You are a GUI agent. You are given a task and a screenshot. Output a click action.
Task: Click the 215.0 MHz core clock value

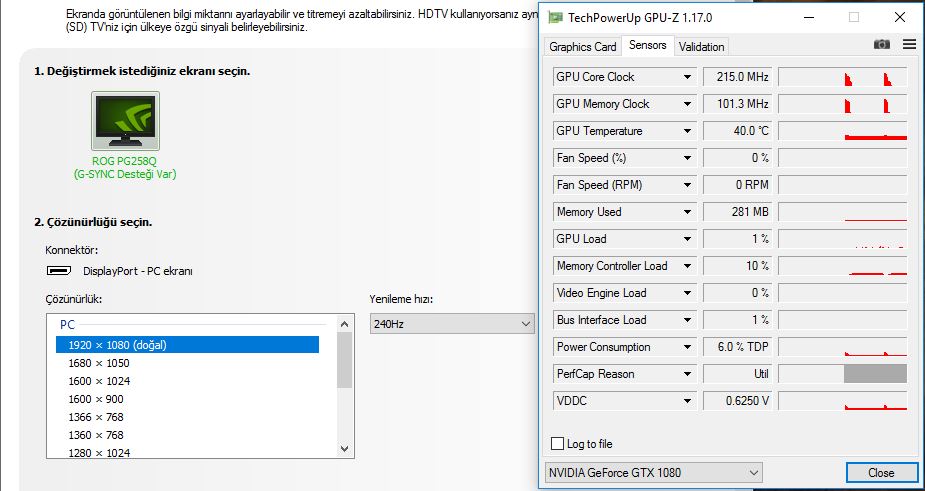737,77
